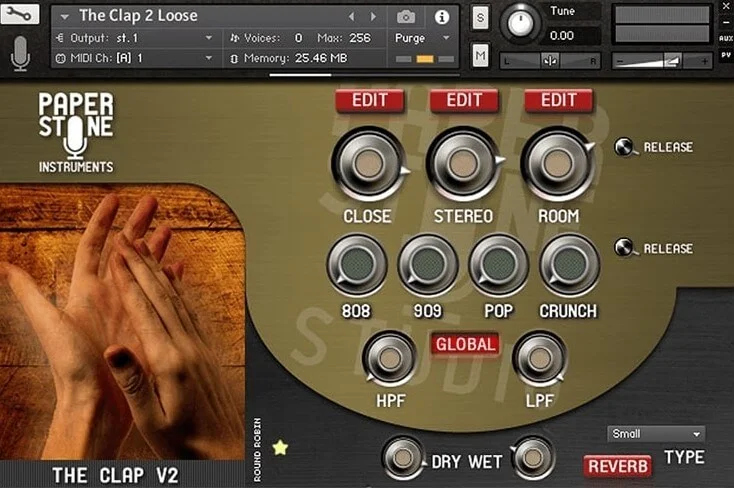Click the clapping hands artwork
The height and width of the screenshot is (488, 734).
tap(122, 322)
